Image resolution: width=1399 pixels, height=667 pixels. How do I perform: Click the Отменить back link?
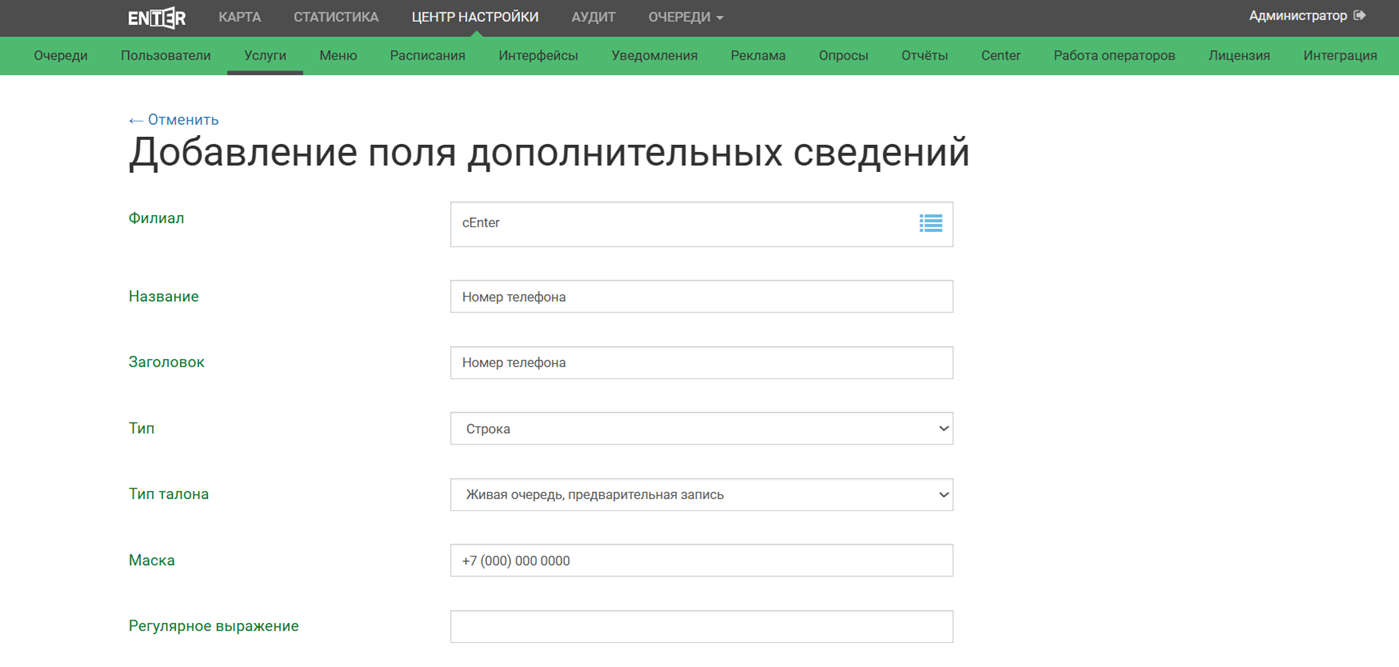pyautogui.click(x=173, y=120)
